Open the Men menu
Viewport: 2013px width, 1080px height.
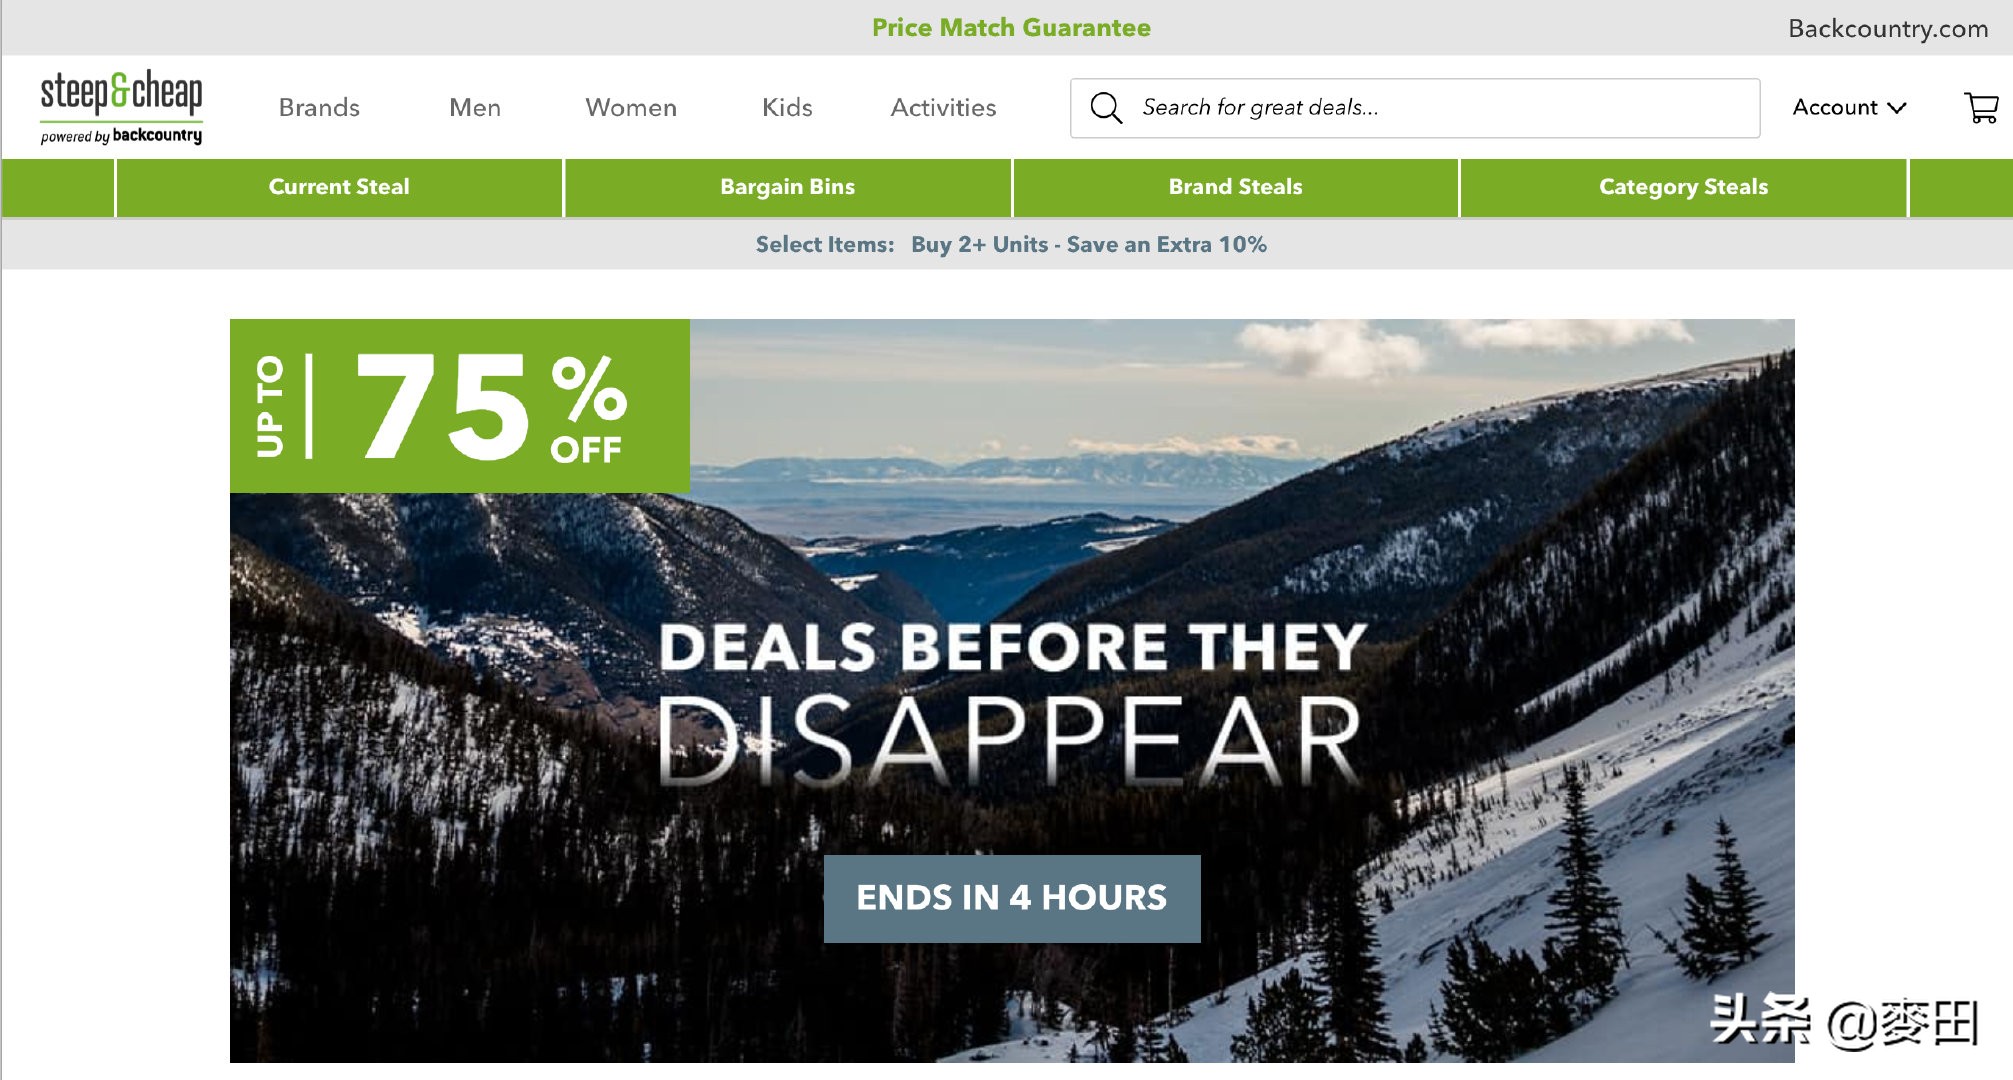point(475,107)
